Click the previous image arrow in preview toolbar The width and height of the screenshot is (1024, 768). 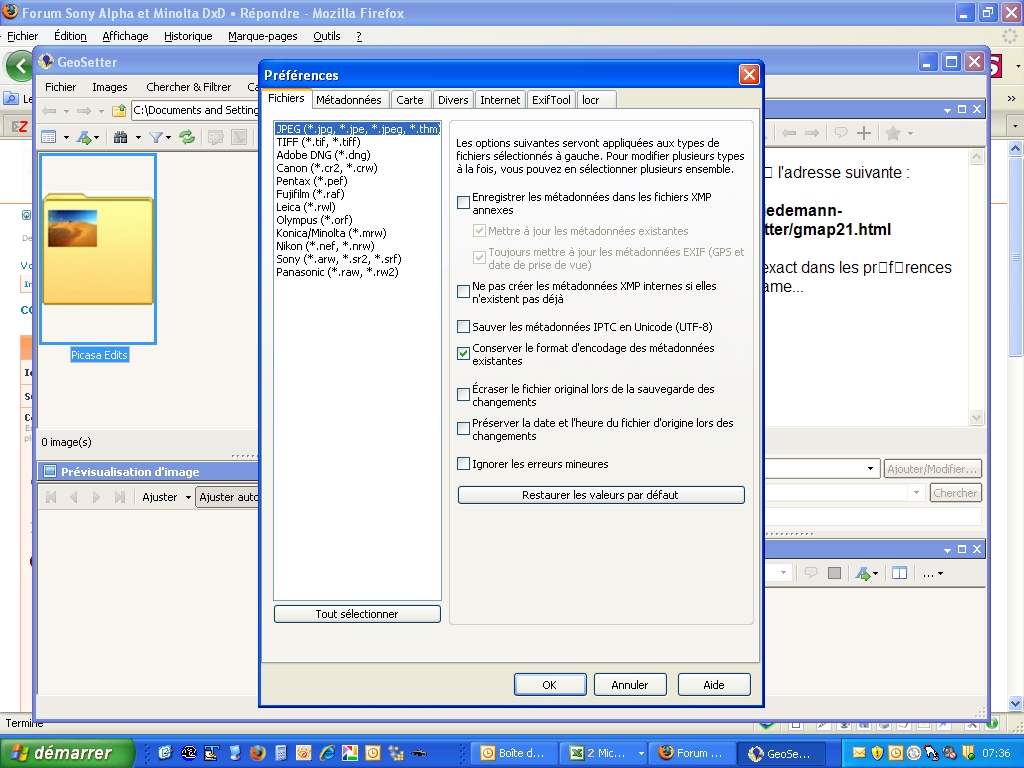(x=74, y=497)
